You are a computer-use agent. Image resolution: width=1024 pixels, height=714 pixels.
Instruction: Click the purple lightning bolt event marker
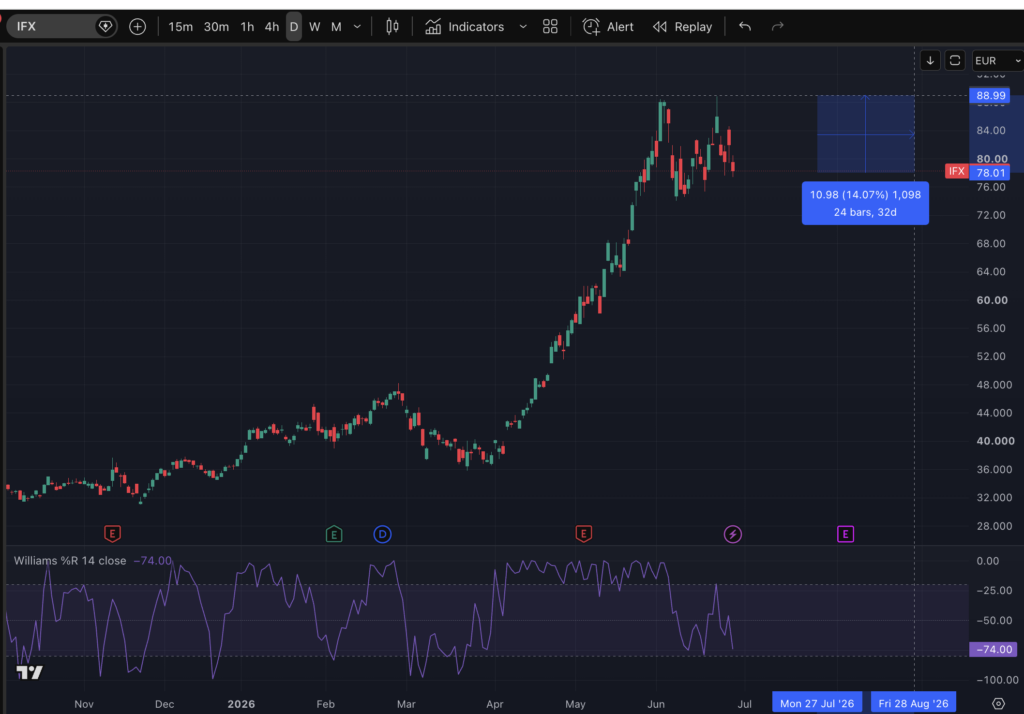click(x=733, y=534)
